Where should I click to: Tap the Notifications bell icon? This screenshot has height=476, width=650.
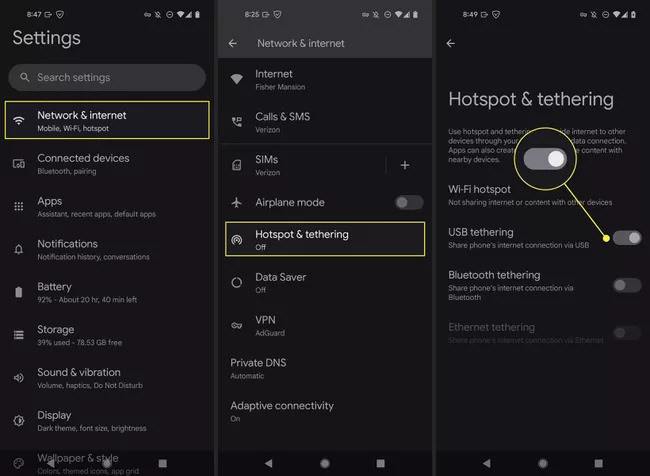click(x=19, y=250)
